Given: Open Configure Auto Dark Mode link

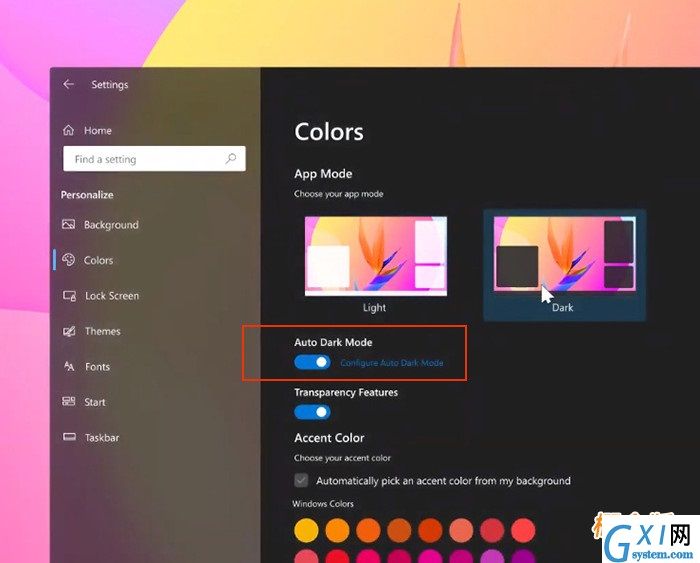Looking at the screenshot, I should click(392, 363).
